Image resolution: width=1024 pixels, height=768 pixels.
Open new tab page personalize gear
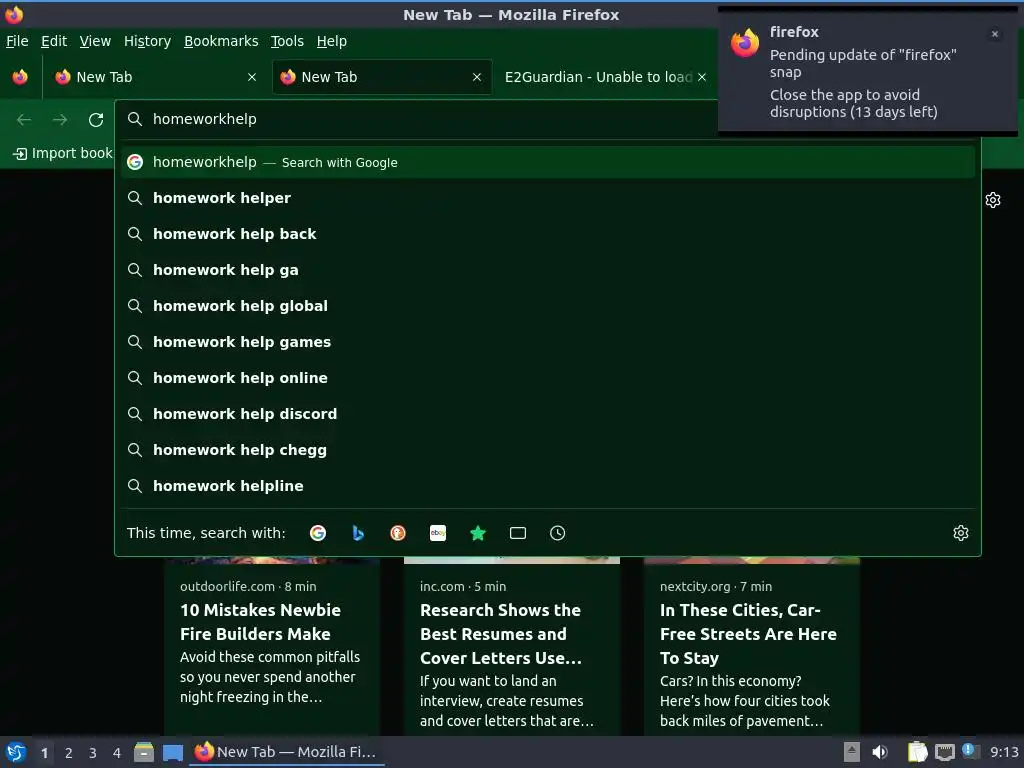click(993, 200)
